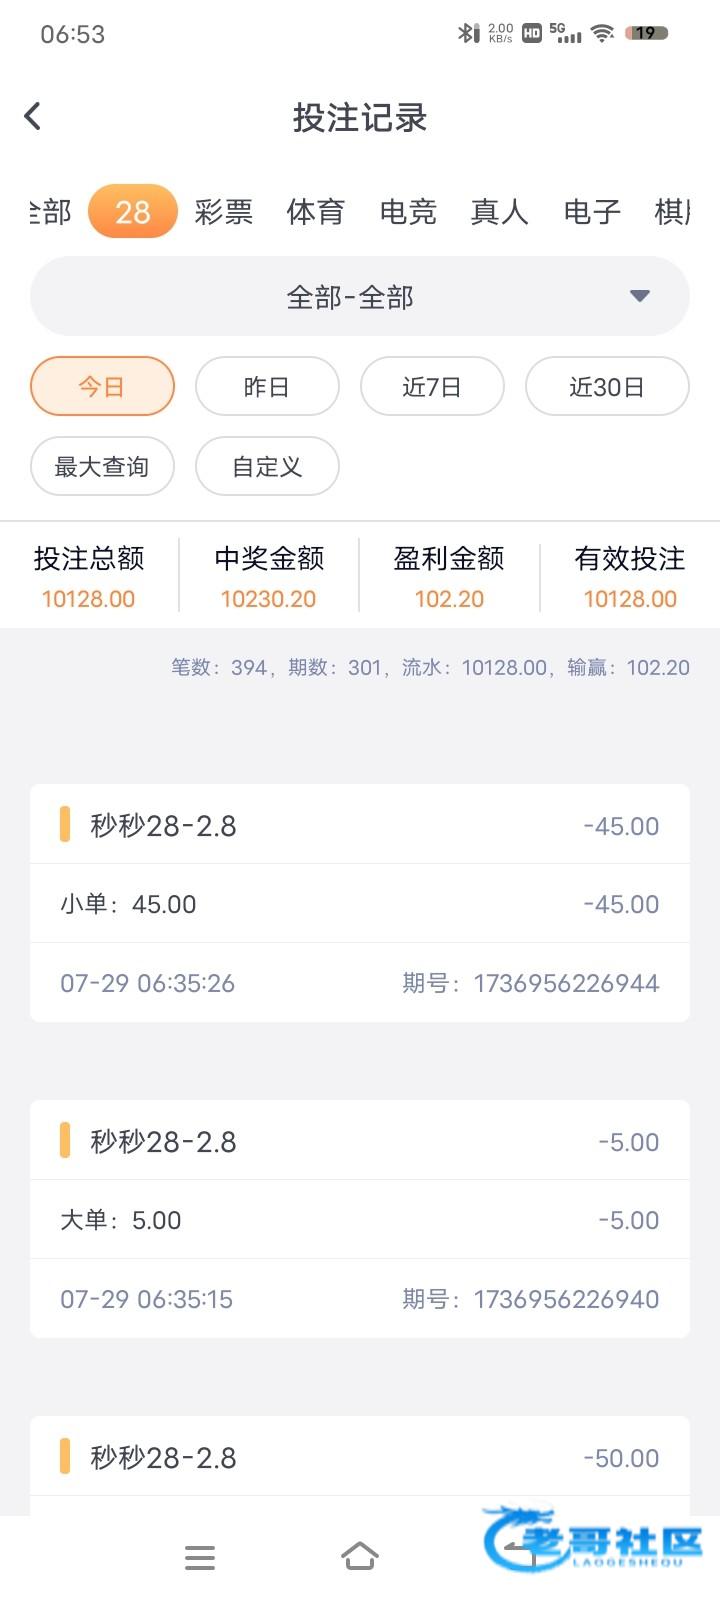Tap the back arrow icon

point(33,116)
